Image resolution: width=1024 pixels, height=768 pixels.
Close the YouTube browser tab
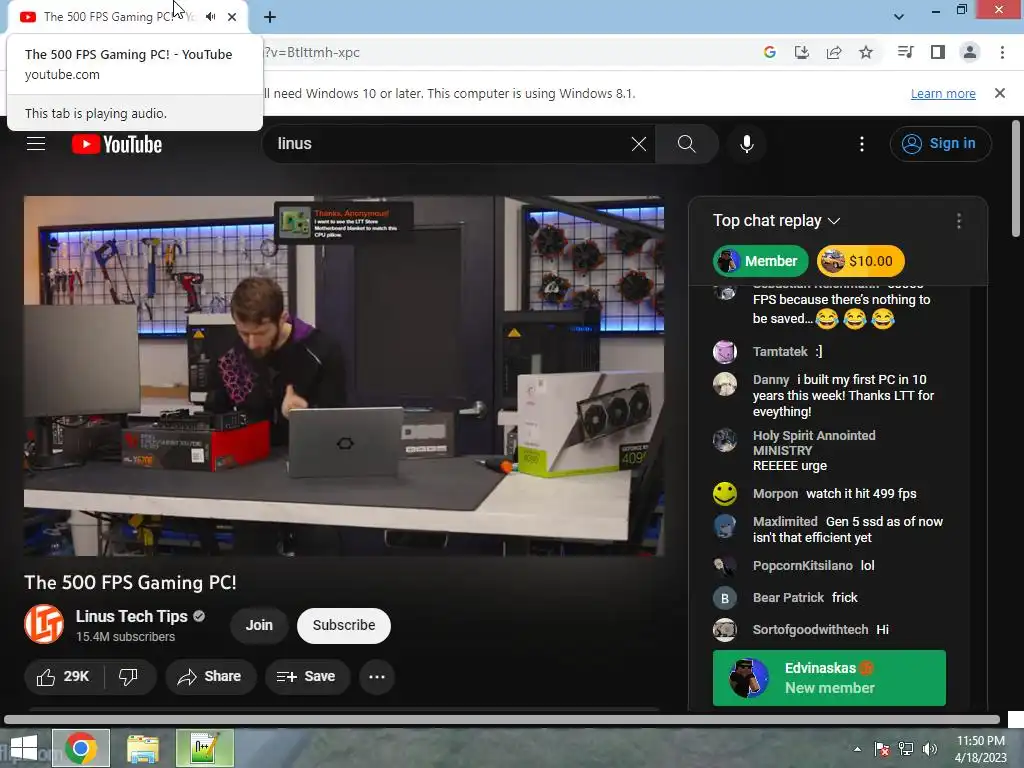coord(232,17)
